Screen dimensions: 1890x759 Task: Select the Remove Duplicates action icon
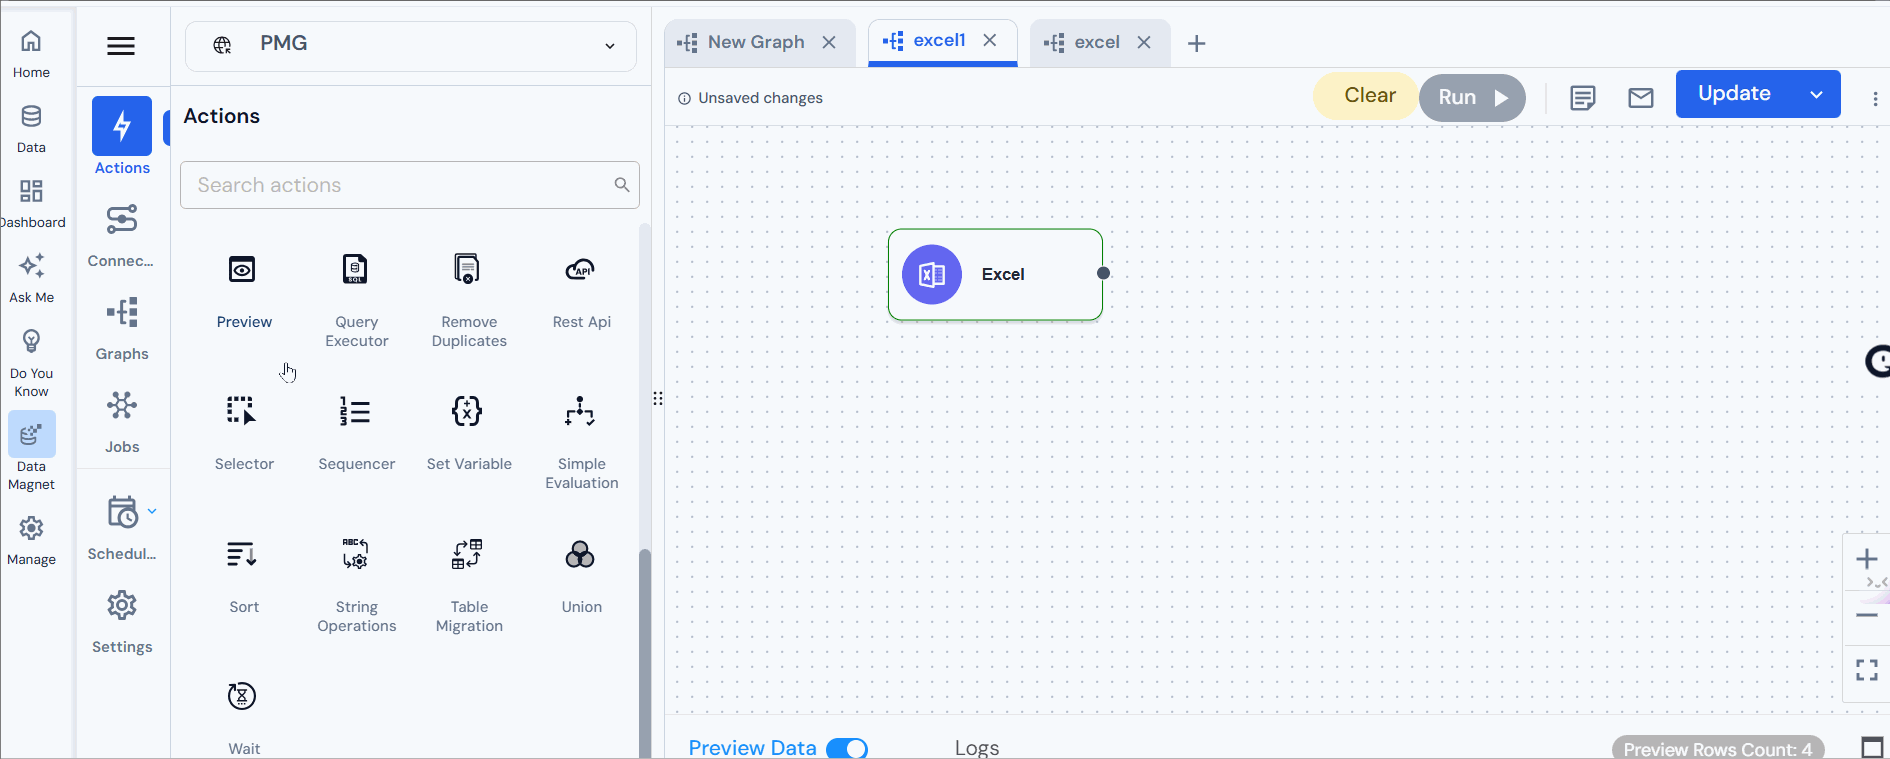[467, 270]
